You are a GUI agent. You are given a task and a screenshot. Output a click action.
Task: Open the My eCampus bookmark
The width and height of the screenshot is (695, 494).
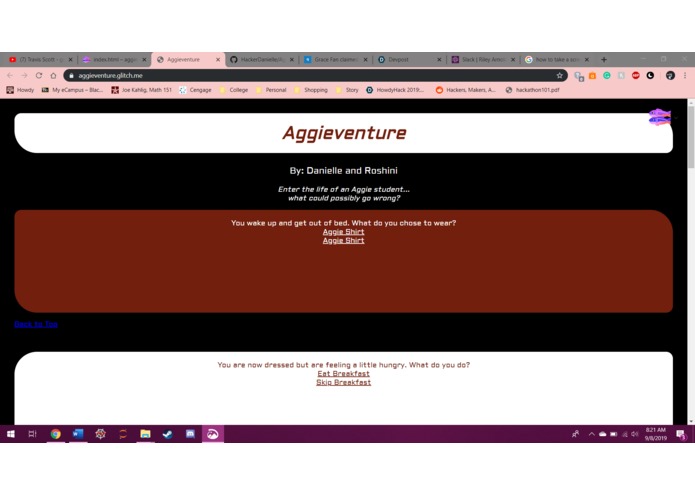tap(72, 90)
